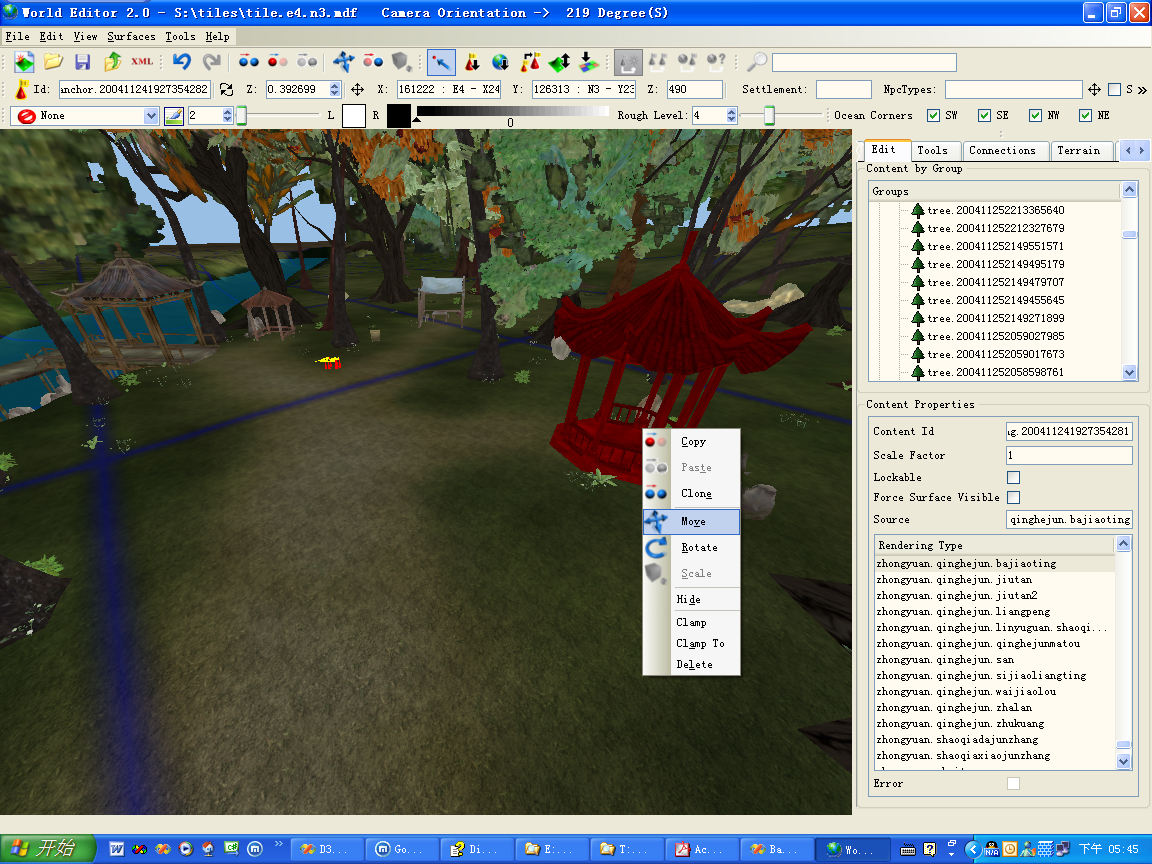Image resolution: width=1152 pixels, height=864 pixels.
Task: Click the white L color swatch
Action: (x=353, y=116)
